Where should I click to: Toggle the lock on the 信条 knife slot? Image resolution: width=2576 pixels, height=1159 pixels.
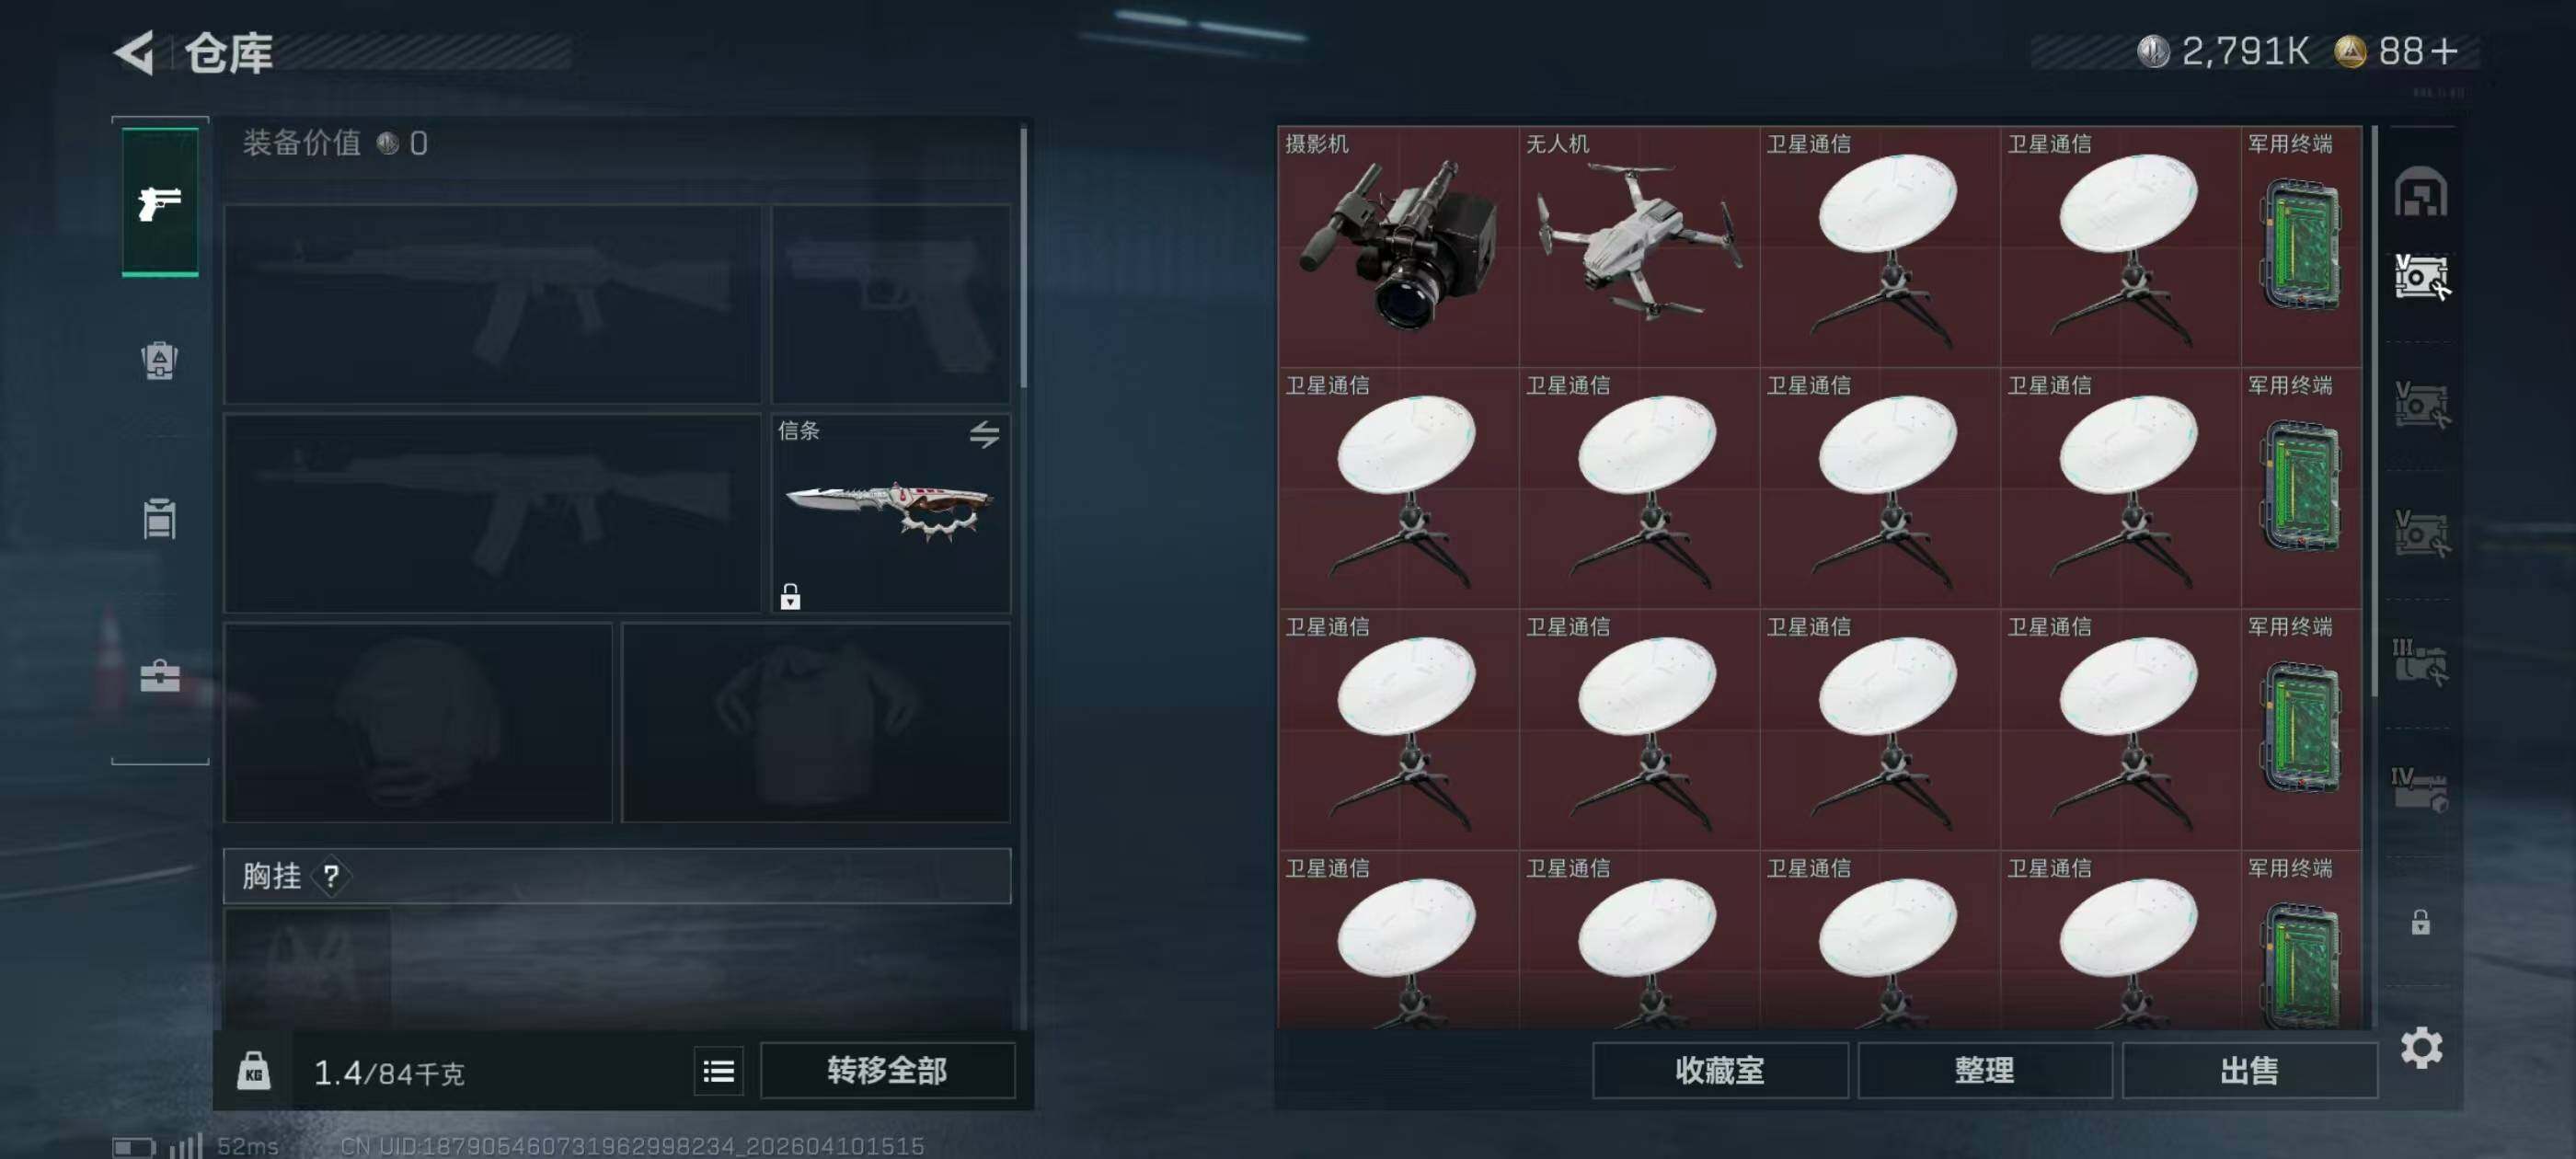pyautogui.click(x=790, y=597)
